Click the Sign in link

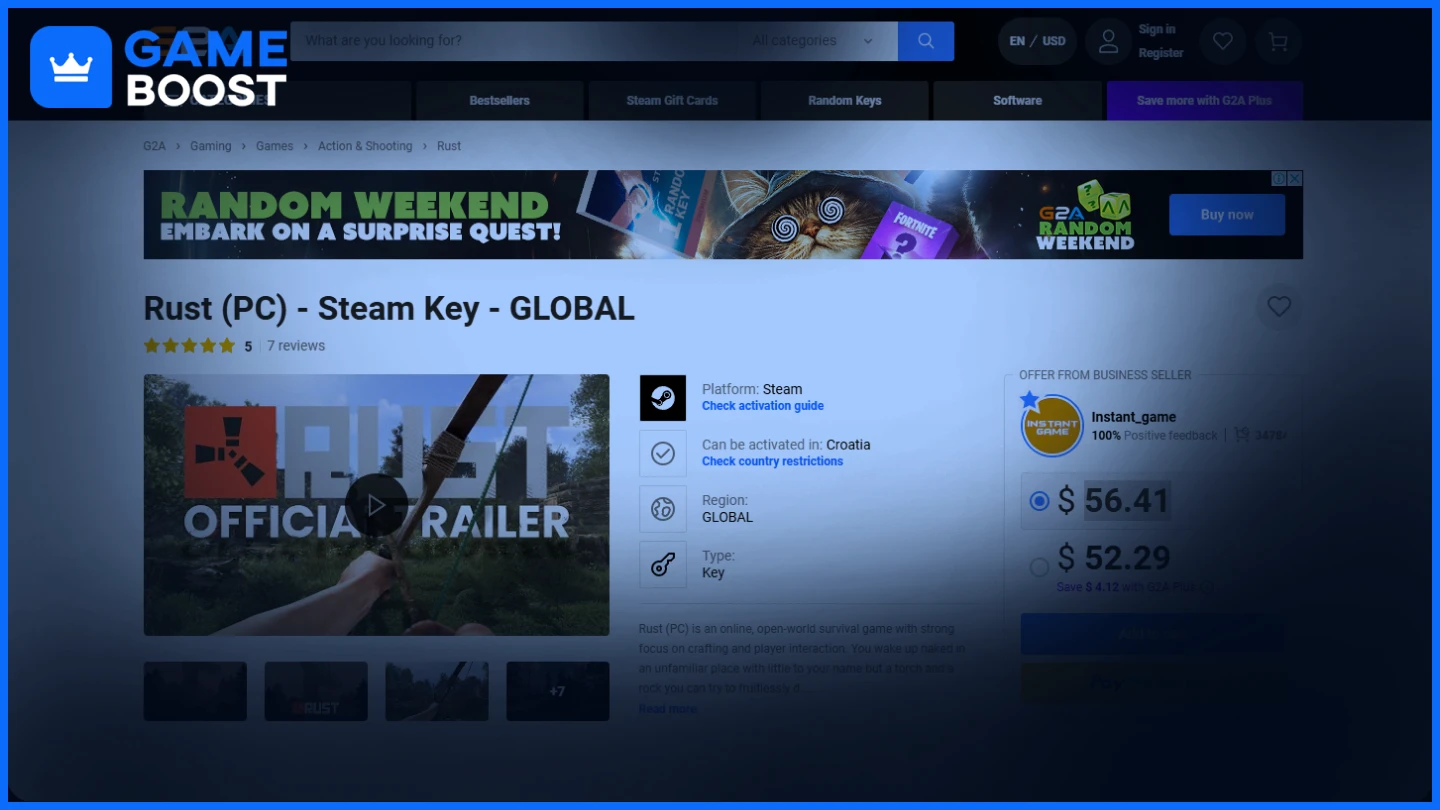click(x=1157, y=30)
